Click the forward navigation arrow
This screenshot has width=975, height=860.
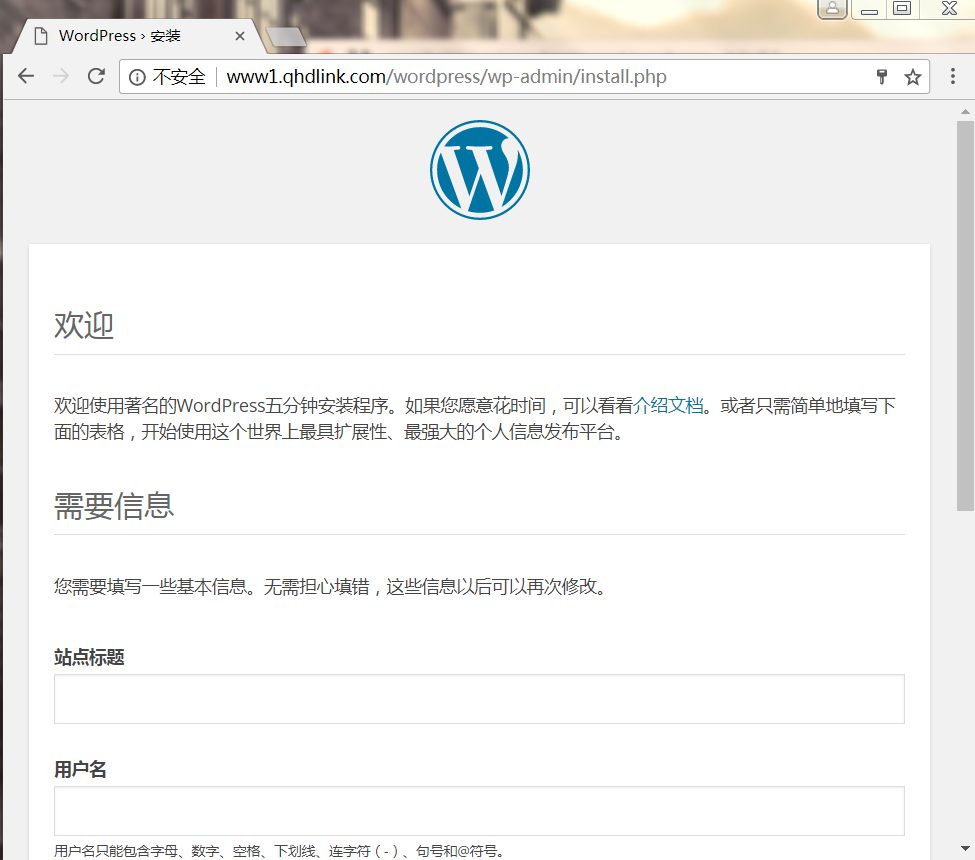(61, 76)
